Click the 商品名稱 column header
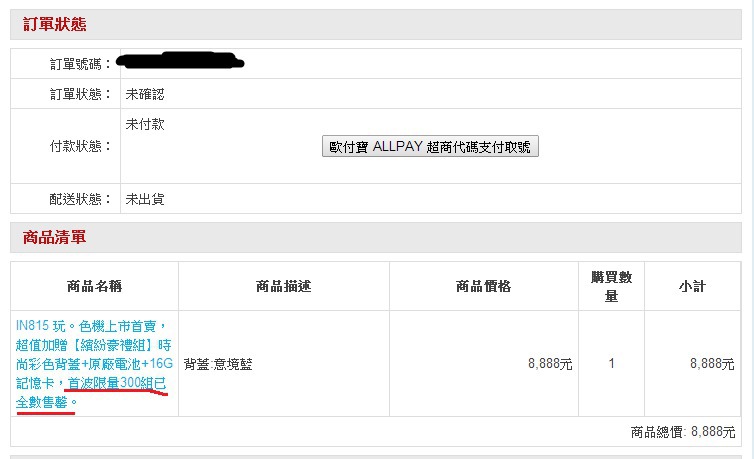Screen dimensions: 754x459 tap(94, 286)
